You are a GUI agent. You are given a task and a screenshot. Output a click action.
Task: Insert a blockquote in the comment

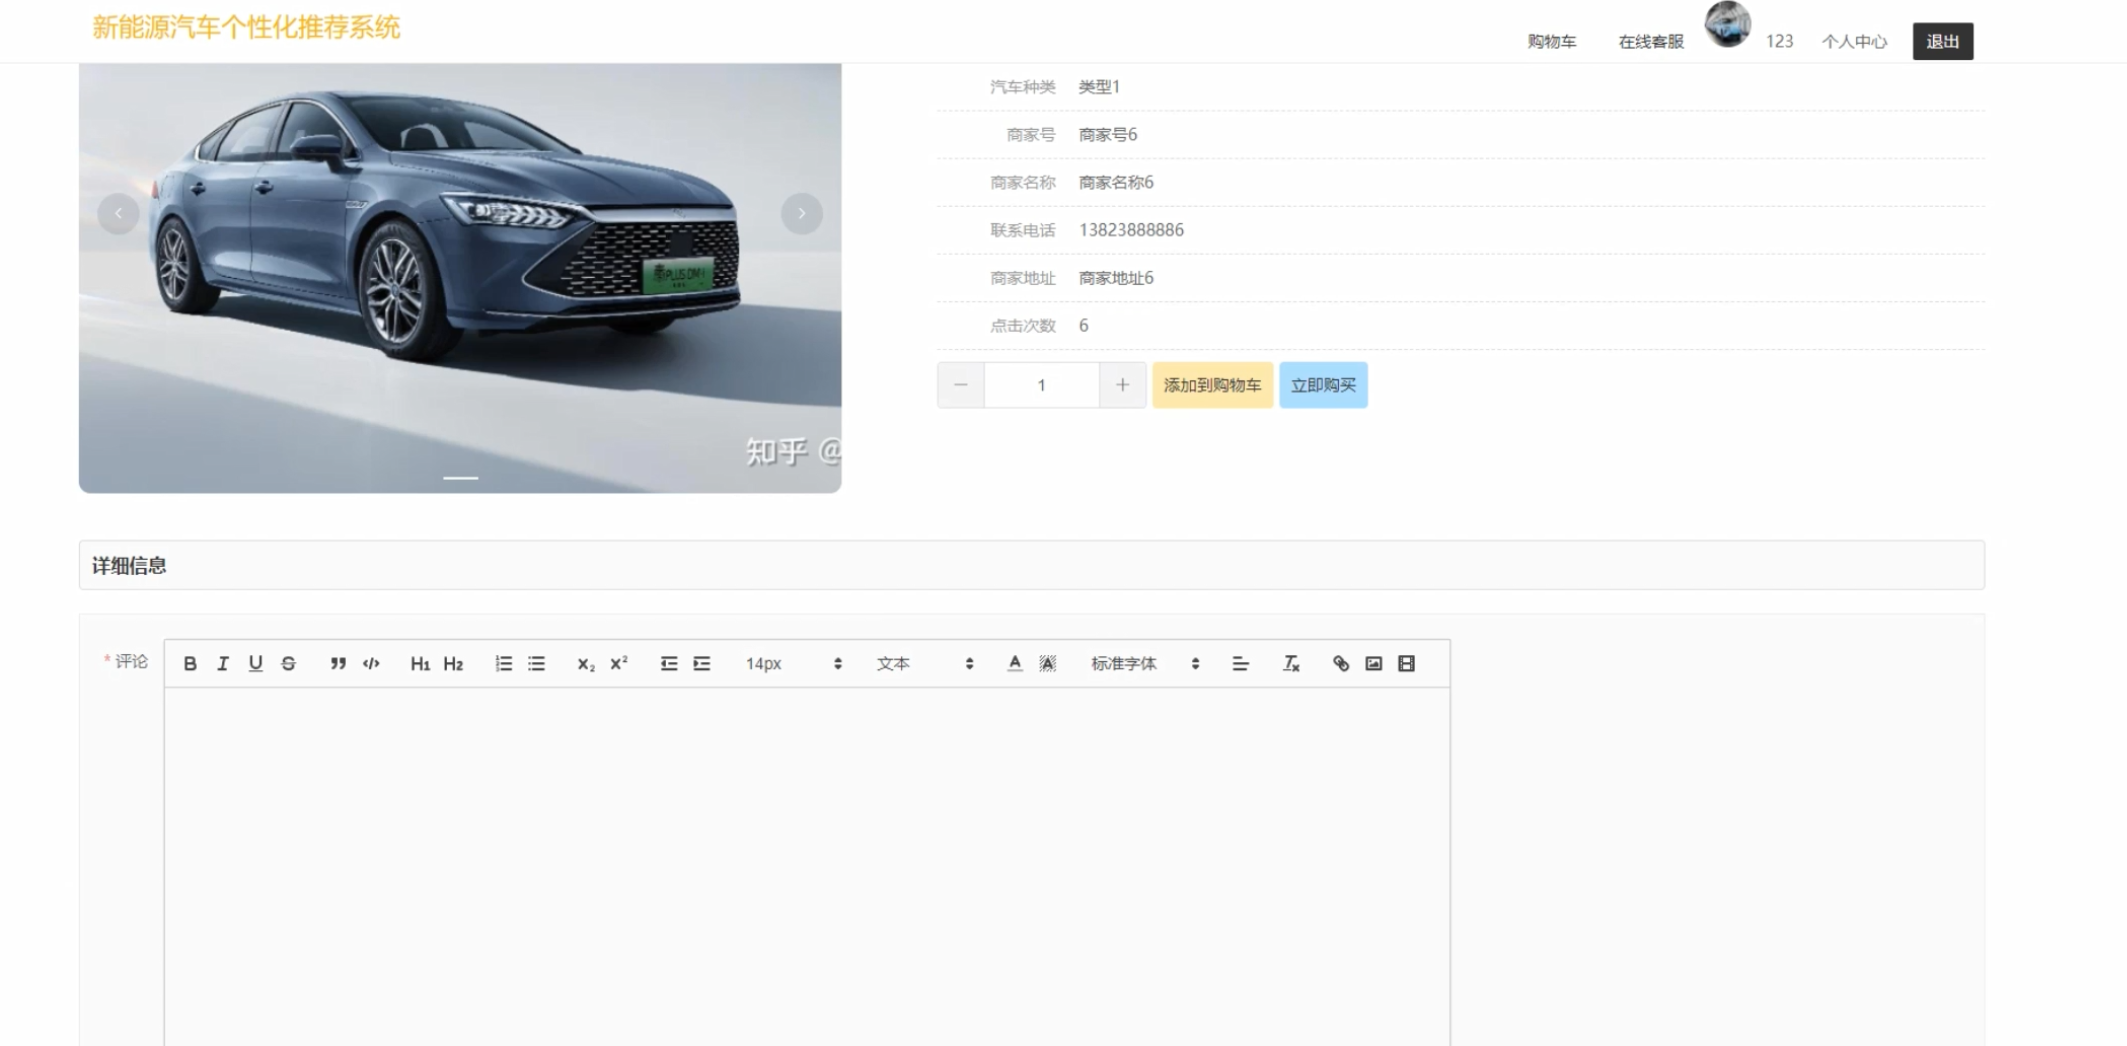[x=338, y=664]
